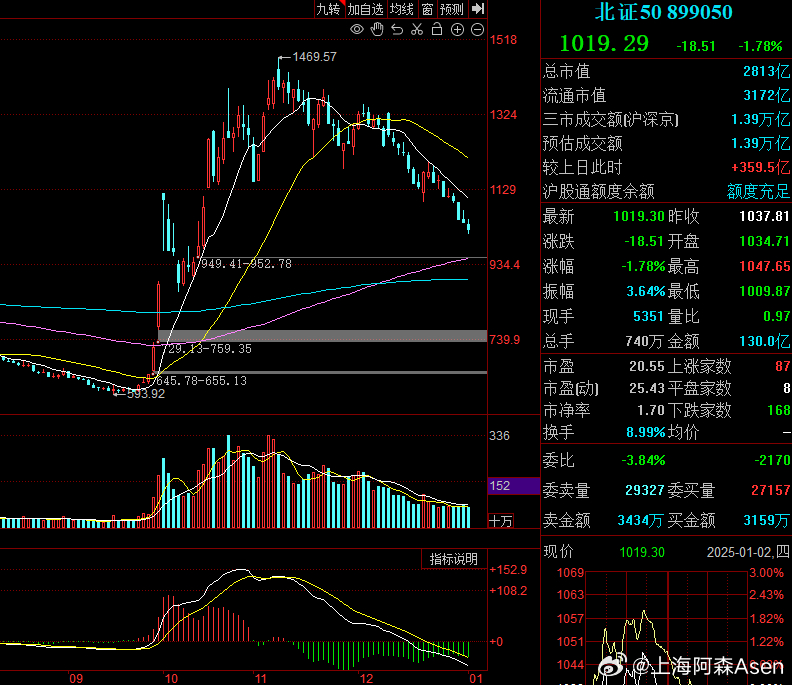Click the undo arrow icon
792x685 pixels.
click(x=397, y=29)
